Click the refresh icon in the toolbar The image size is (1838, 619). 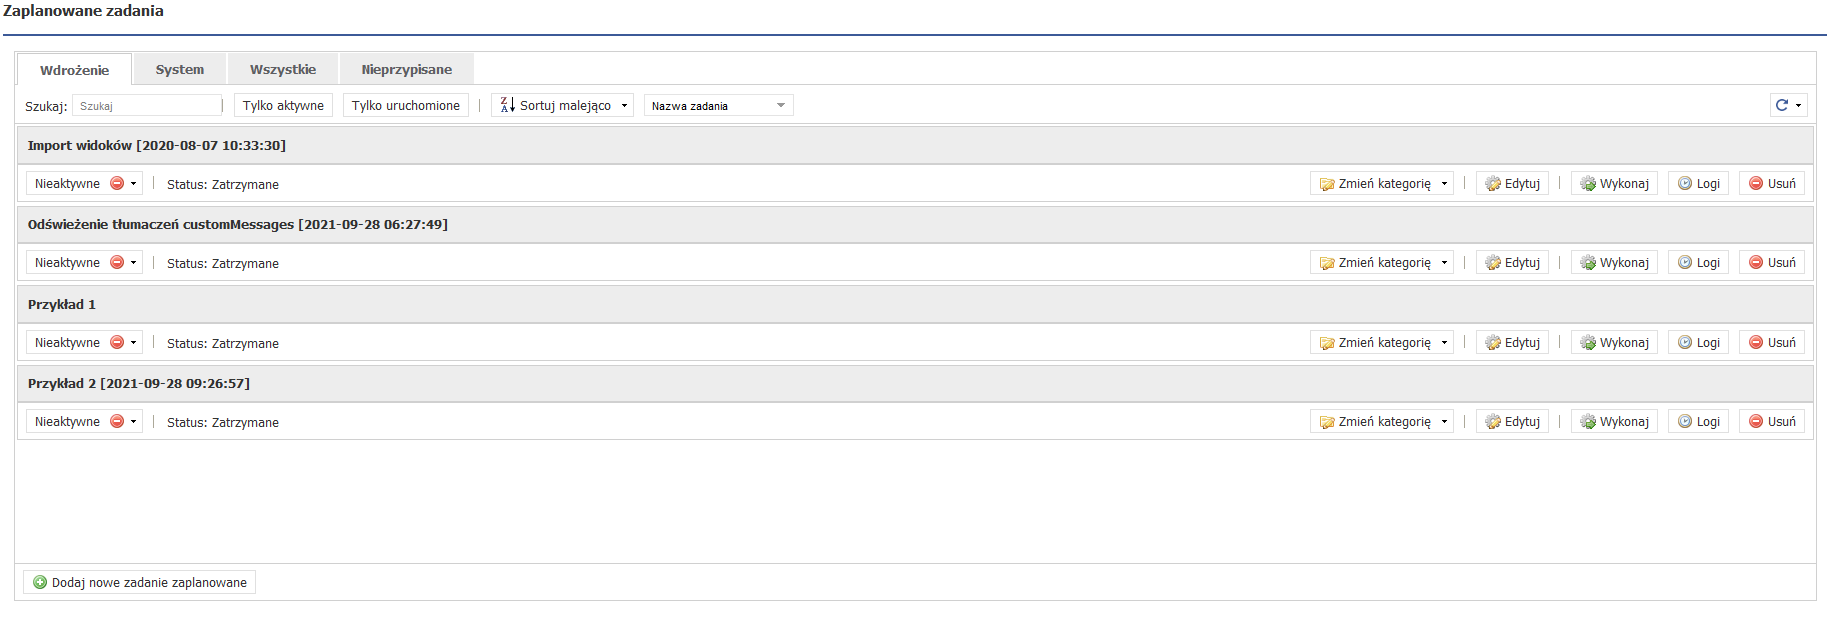1781,105
